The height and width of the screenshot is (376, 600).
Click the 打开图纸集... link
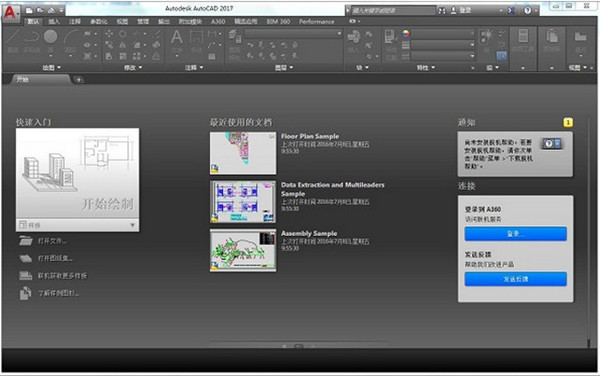pos(55,259)
